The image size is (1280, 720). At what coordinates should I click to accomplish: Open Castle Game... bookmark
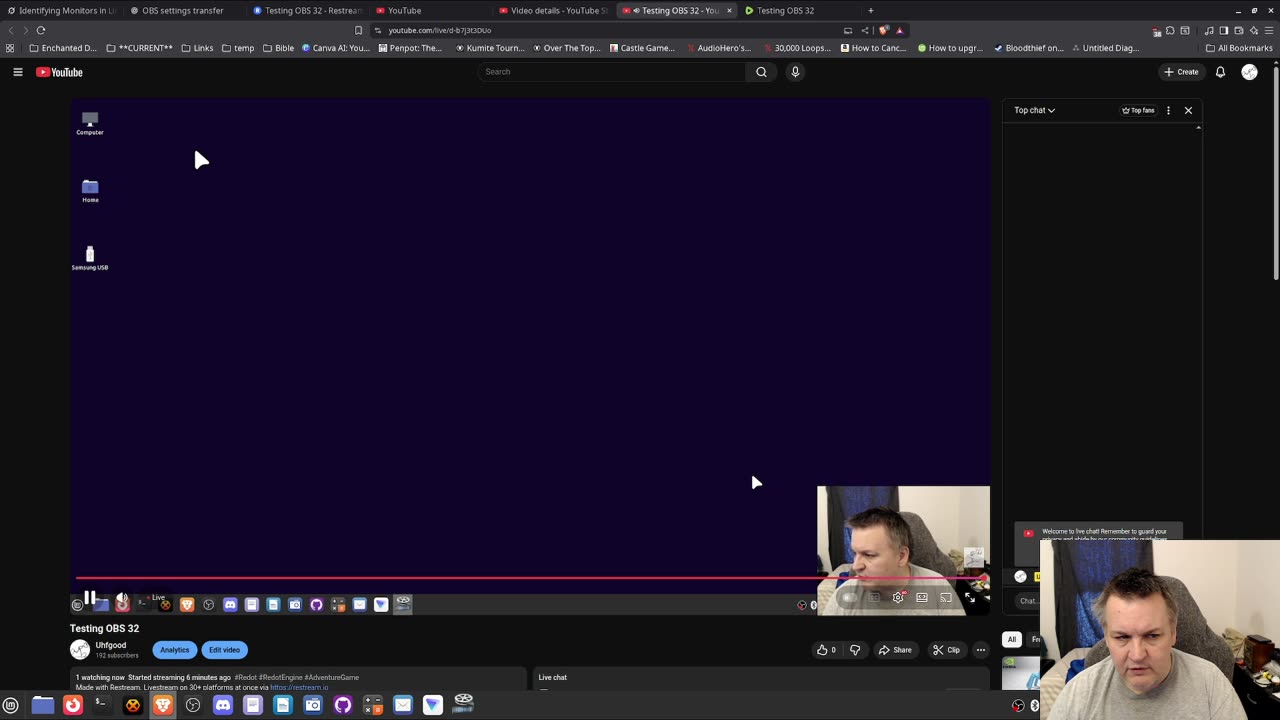click(x=642, y=48)
